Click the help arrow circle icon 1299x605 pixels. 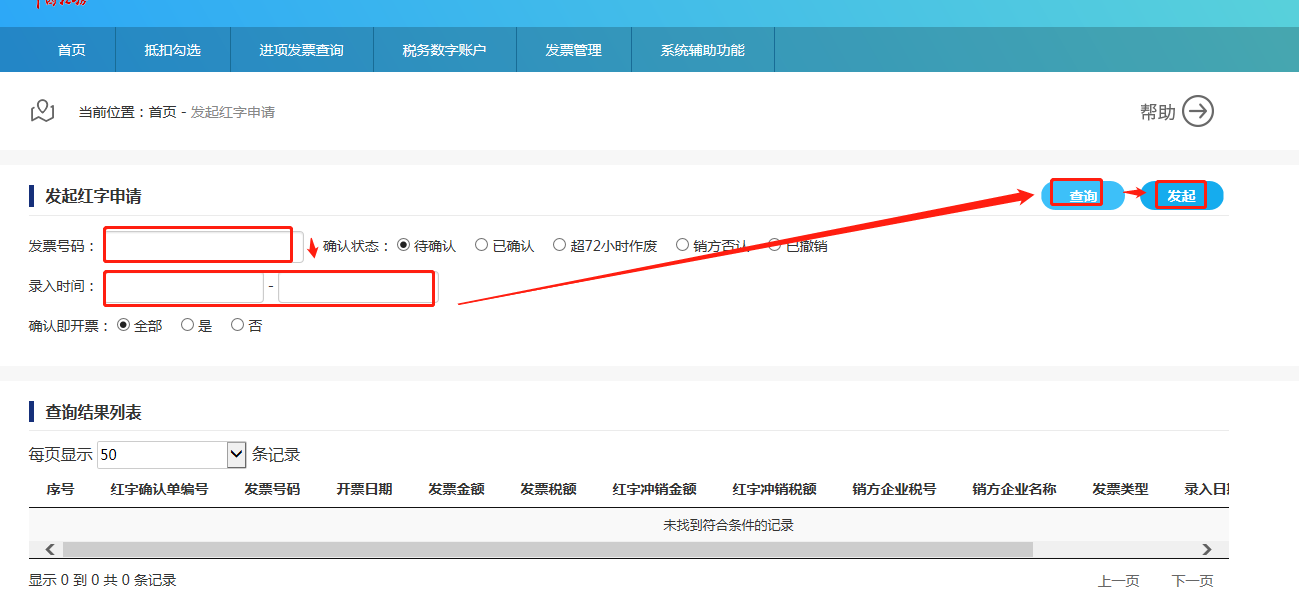click(x=1197, y=111)
